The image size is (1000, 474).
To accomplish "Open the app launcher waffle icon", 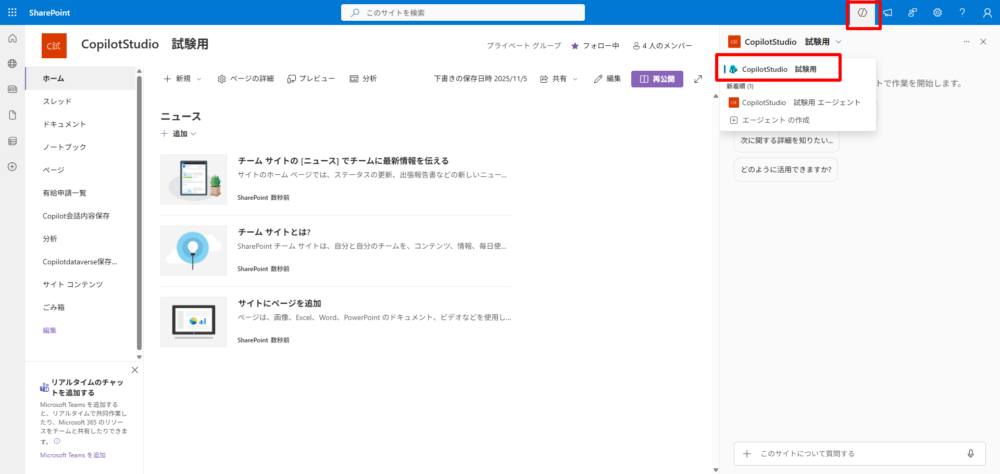I will (x=12, y=12).
